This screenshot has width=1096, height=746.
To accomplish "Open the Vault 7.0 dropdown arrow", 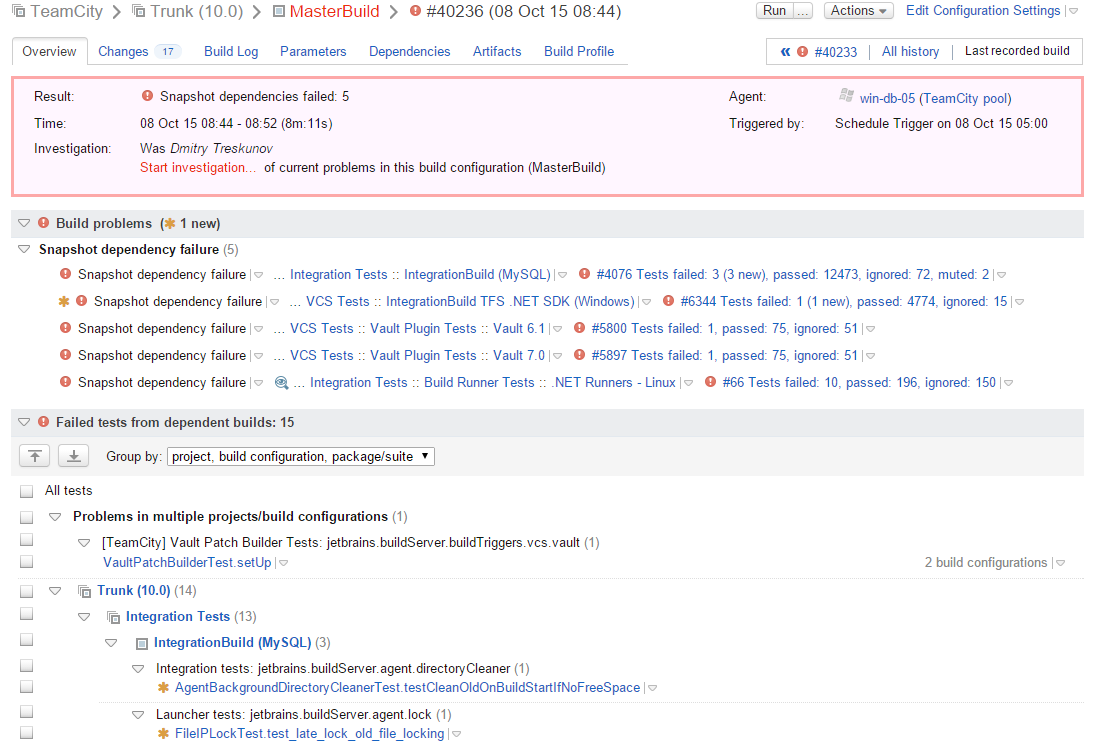I will point(557,356).
